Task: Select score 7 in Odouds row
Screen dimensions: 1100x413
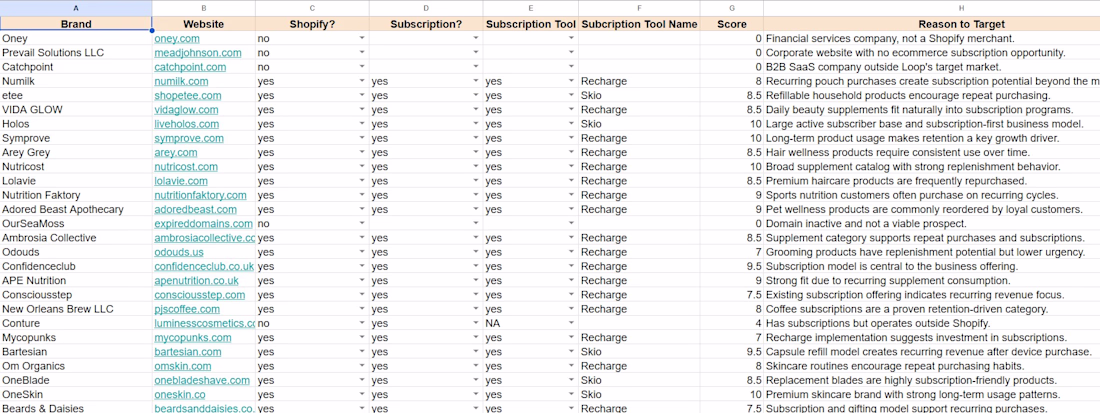Action: pyautogui.click(x=732, y=252)
